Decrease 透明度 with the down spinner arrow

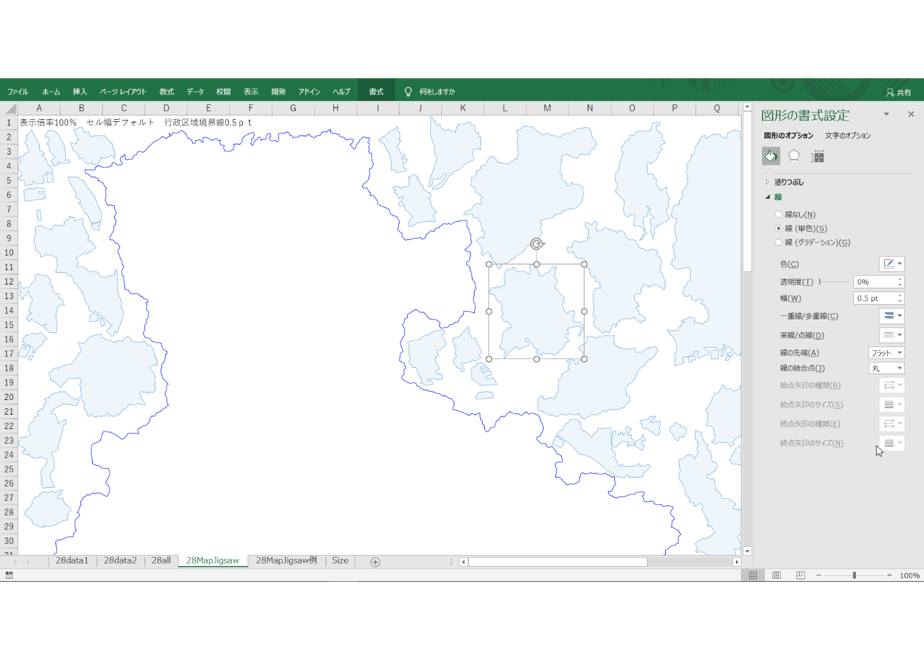(x=900, y=285)
